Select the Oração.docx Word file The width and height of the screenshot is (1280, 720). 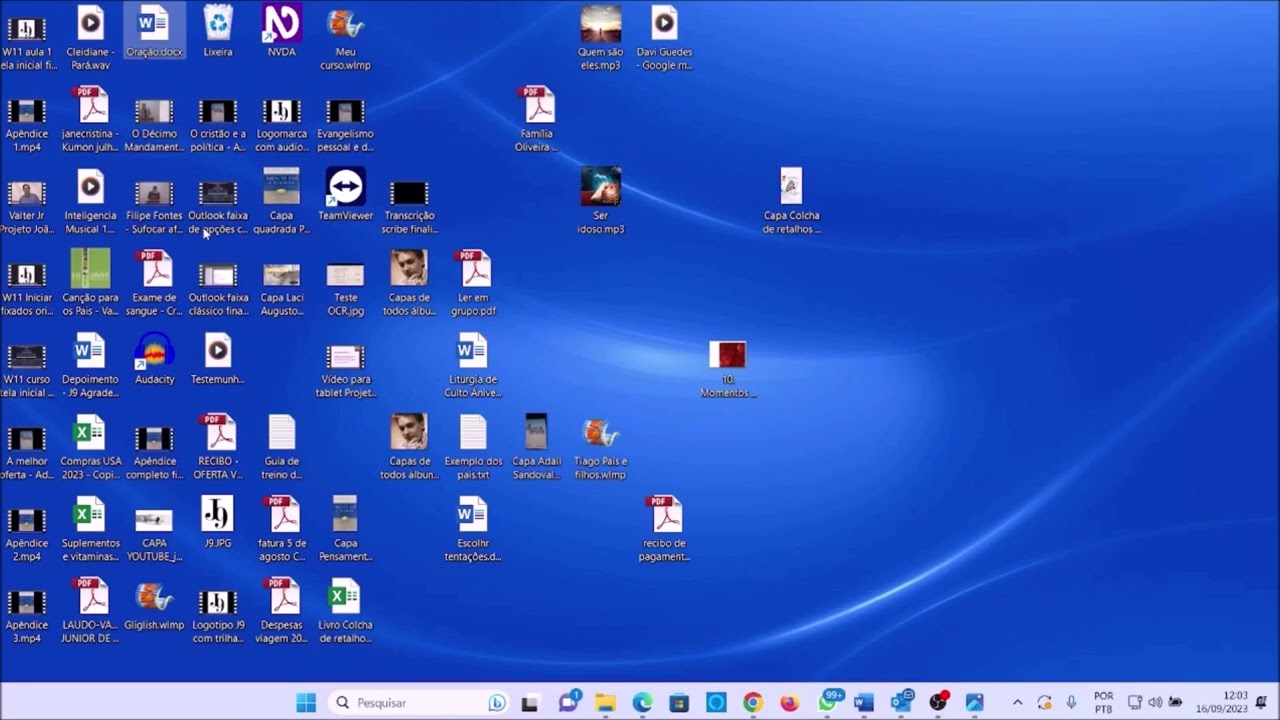pyautogui.click(x=154, y=32)
